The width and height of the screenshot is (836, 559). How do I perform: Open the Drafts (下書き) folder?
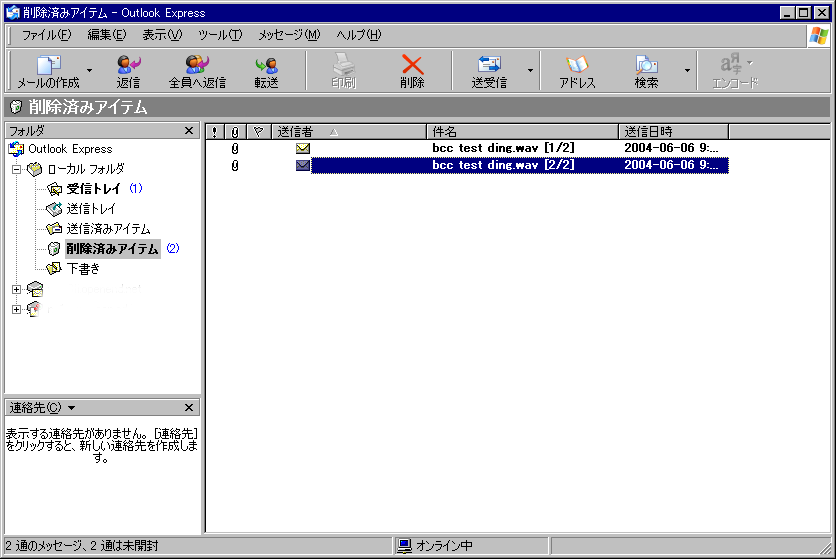click(83, 269)
